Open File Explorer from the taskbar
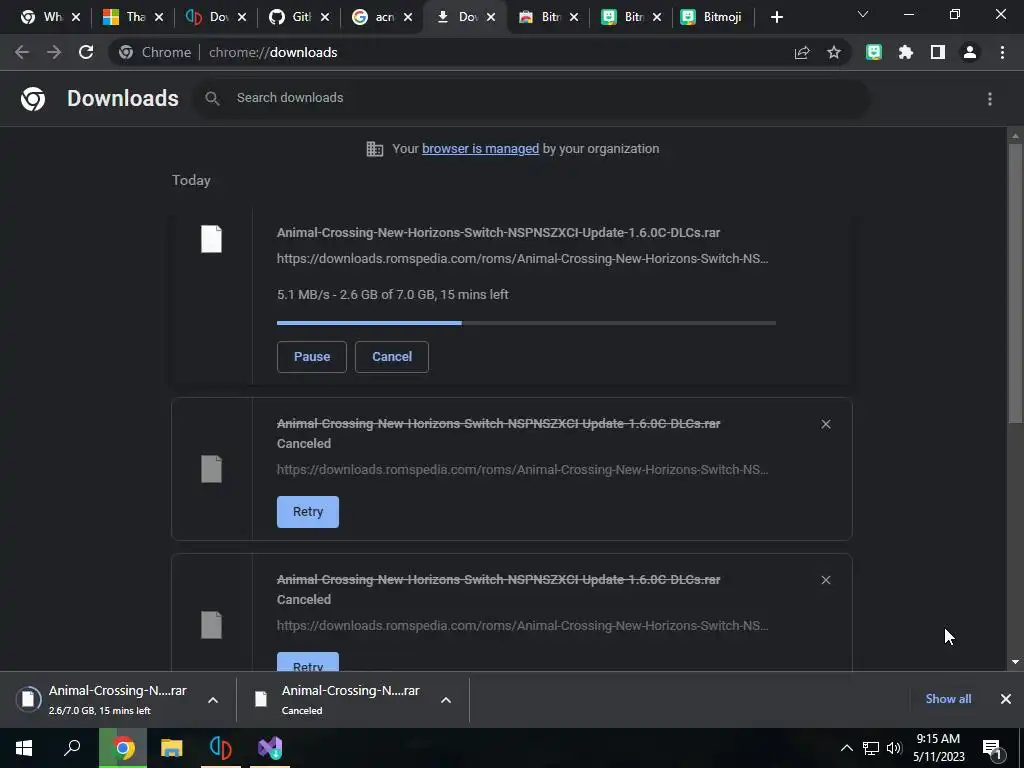1024x768 pixels. click(x=172, y=748)
